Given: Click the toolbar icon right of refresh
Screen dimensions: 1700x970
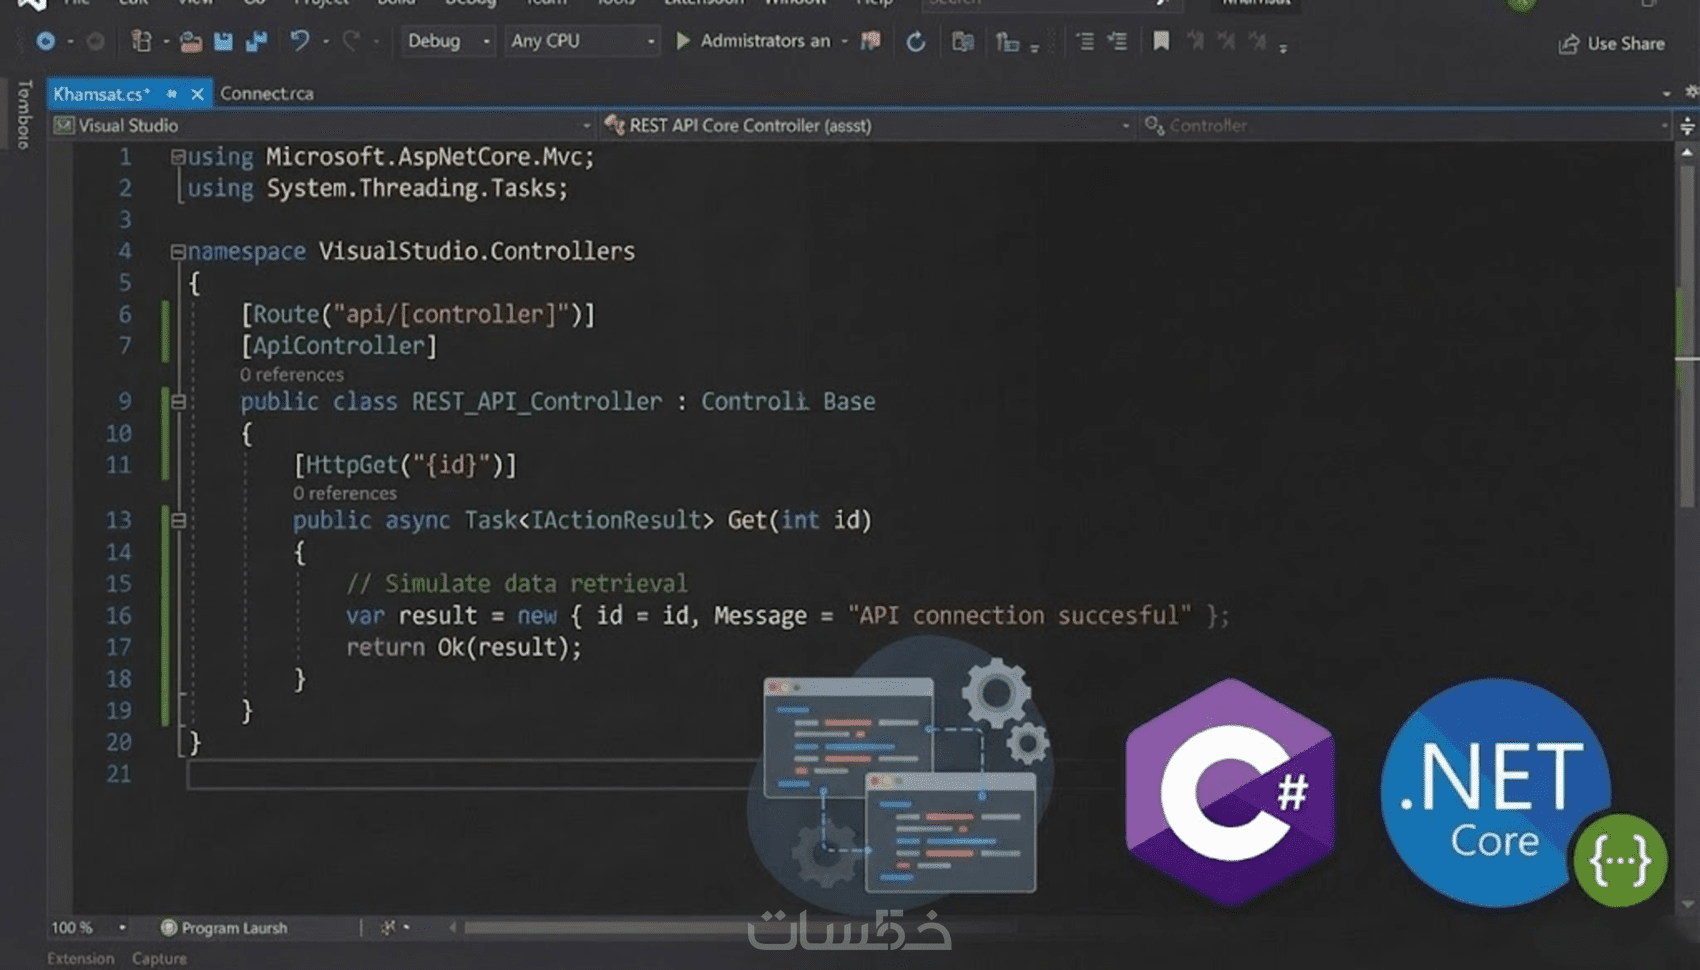Looking at the screenshot, I should (x=963, y=41).
